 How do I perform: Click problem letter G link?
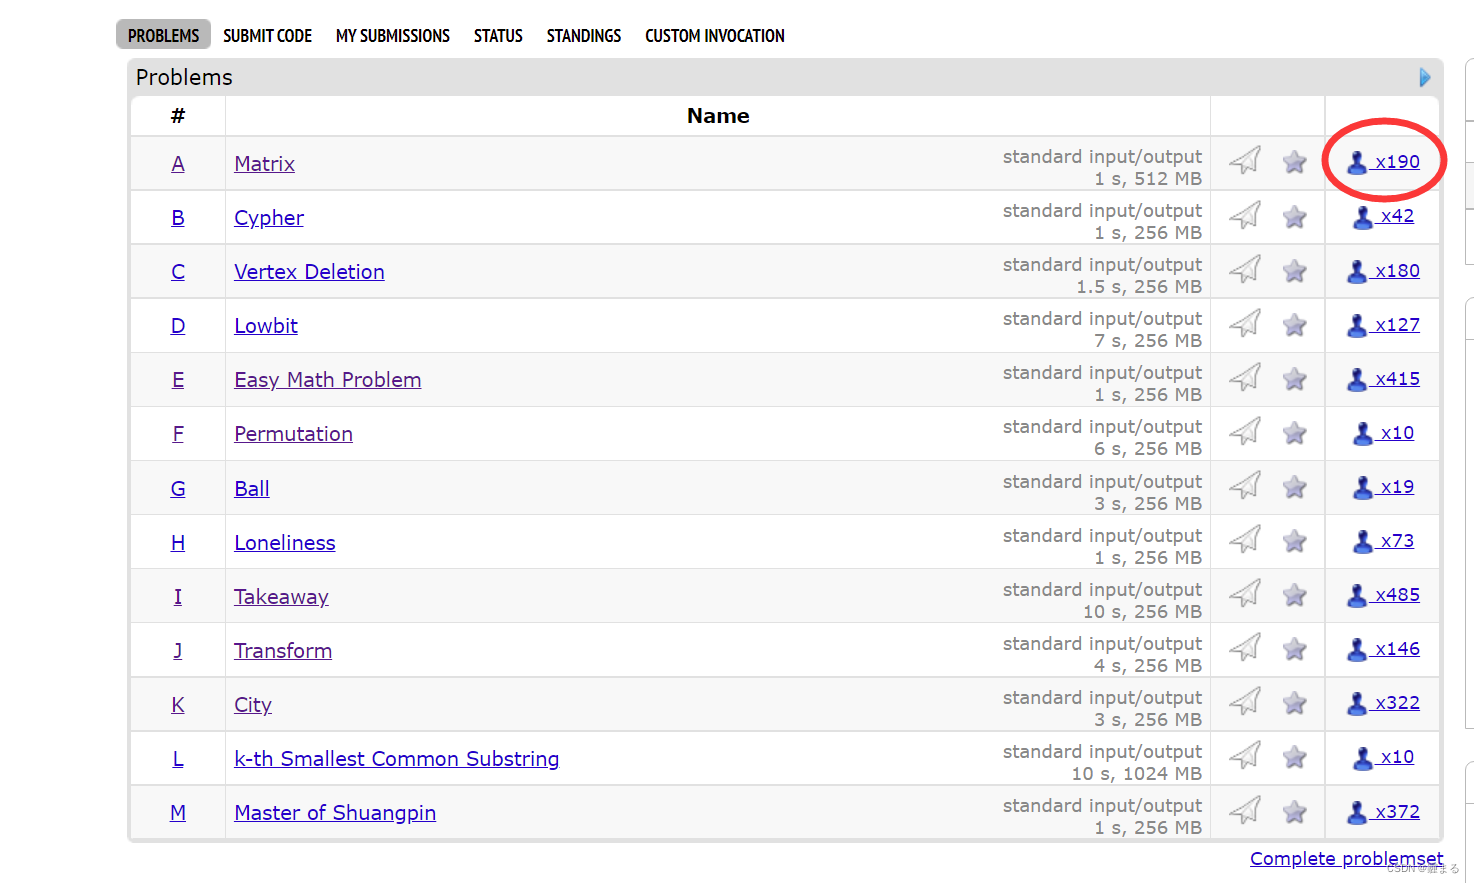pyautogui.click(x=178, y=489)
